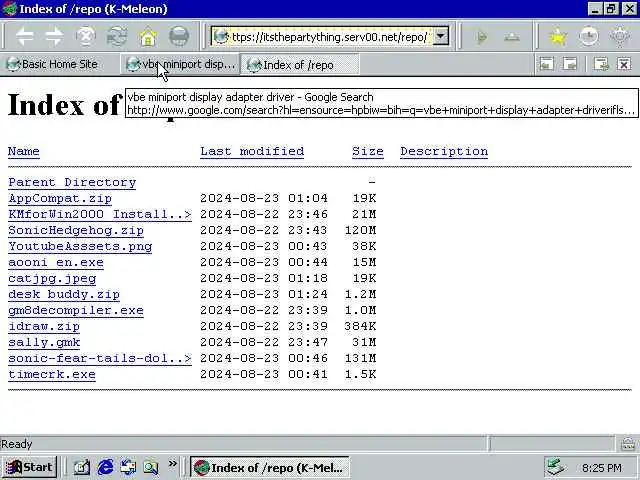Screen dimensions: 640x480
Task: Download gm8decompiler.exe
Action: tap(76, 311)
